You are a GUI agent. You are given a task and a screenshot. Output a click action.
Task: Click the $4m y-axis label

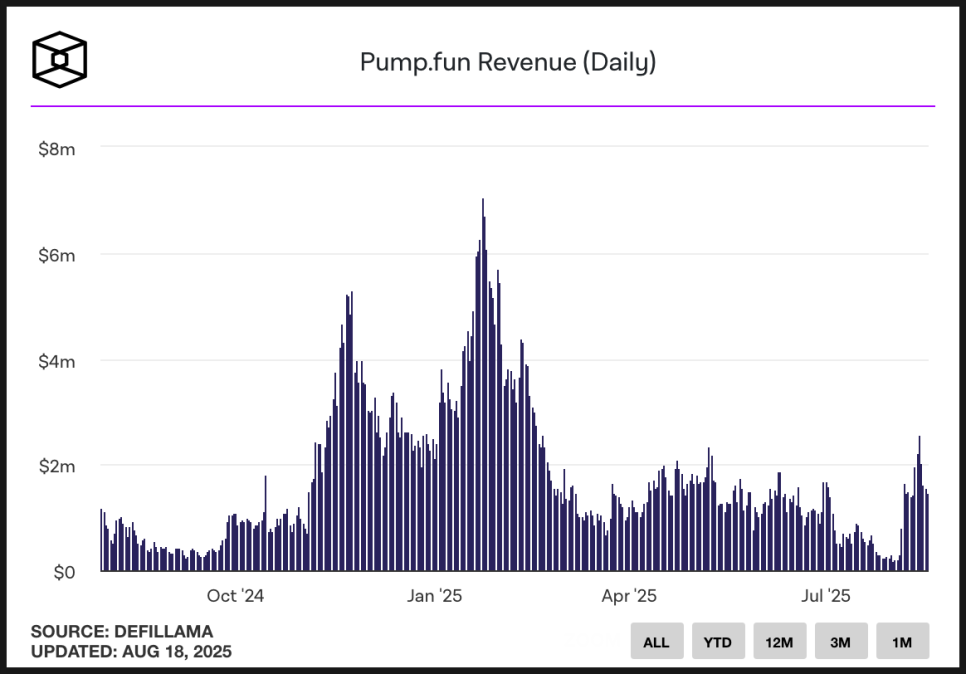pyautogui.click(x=57, y=361)
